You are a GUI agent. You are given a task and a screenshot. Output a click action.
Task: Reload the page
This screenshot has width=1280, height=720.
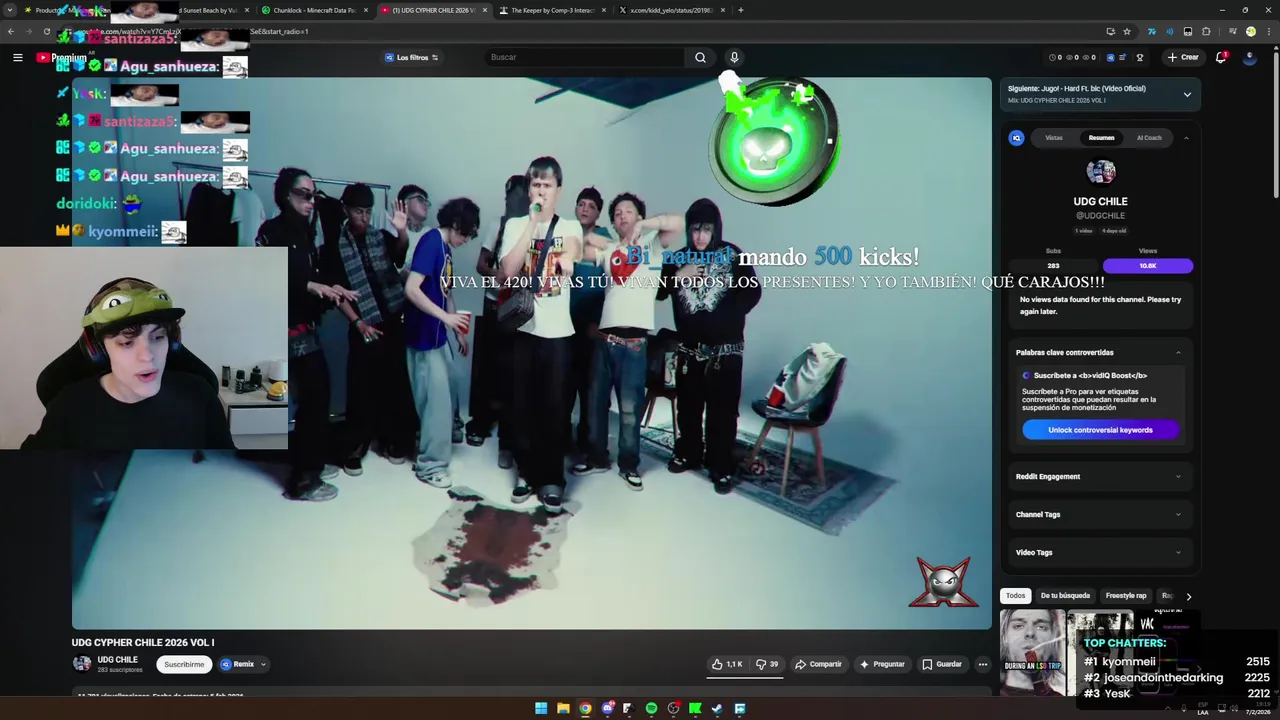pos(47,31)
